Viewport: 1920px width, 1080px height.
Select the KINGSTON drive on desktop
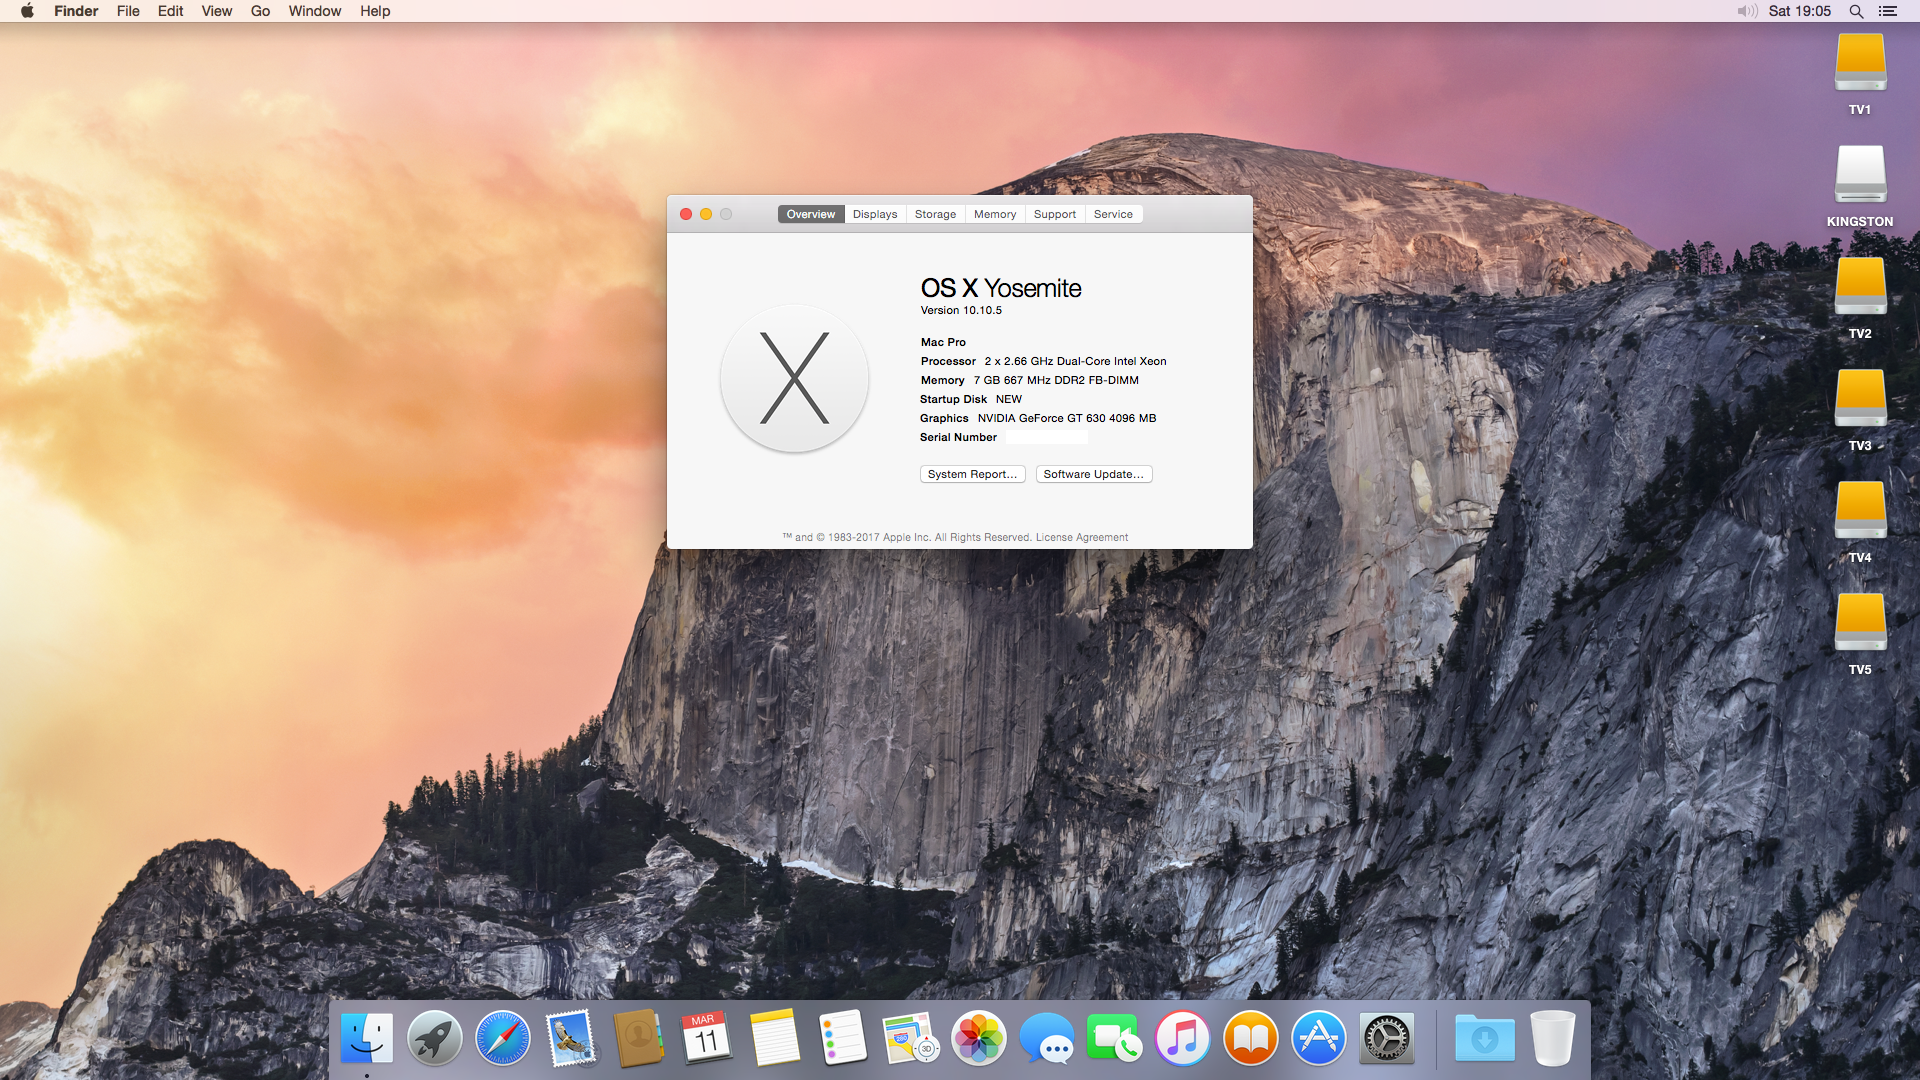[1859, 176]
